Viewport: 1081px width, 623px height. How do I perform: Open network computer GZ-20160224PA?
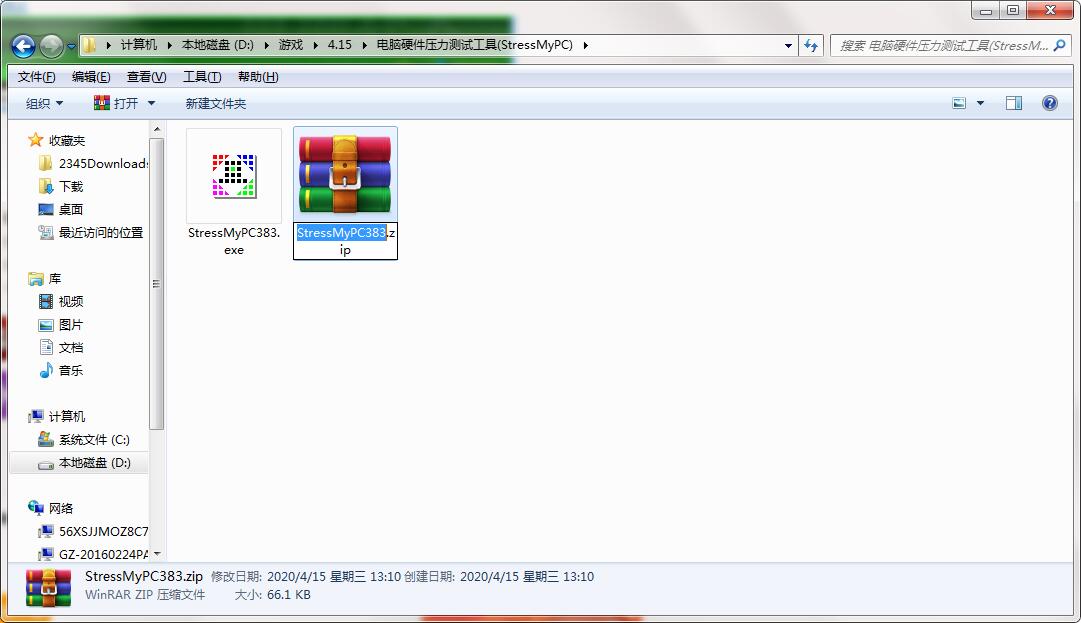point(103,554)
